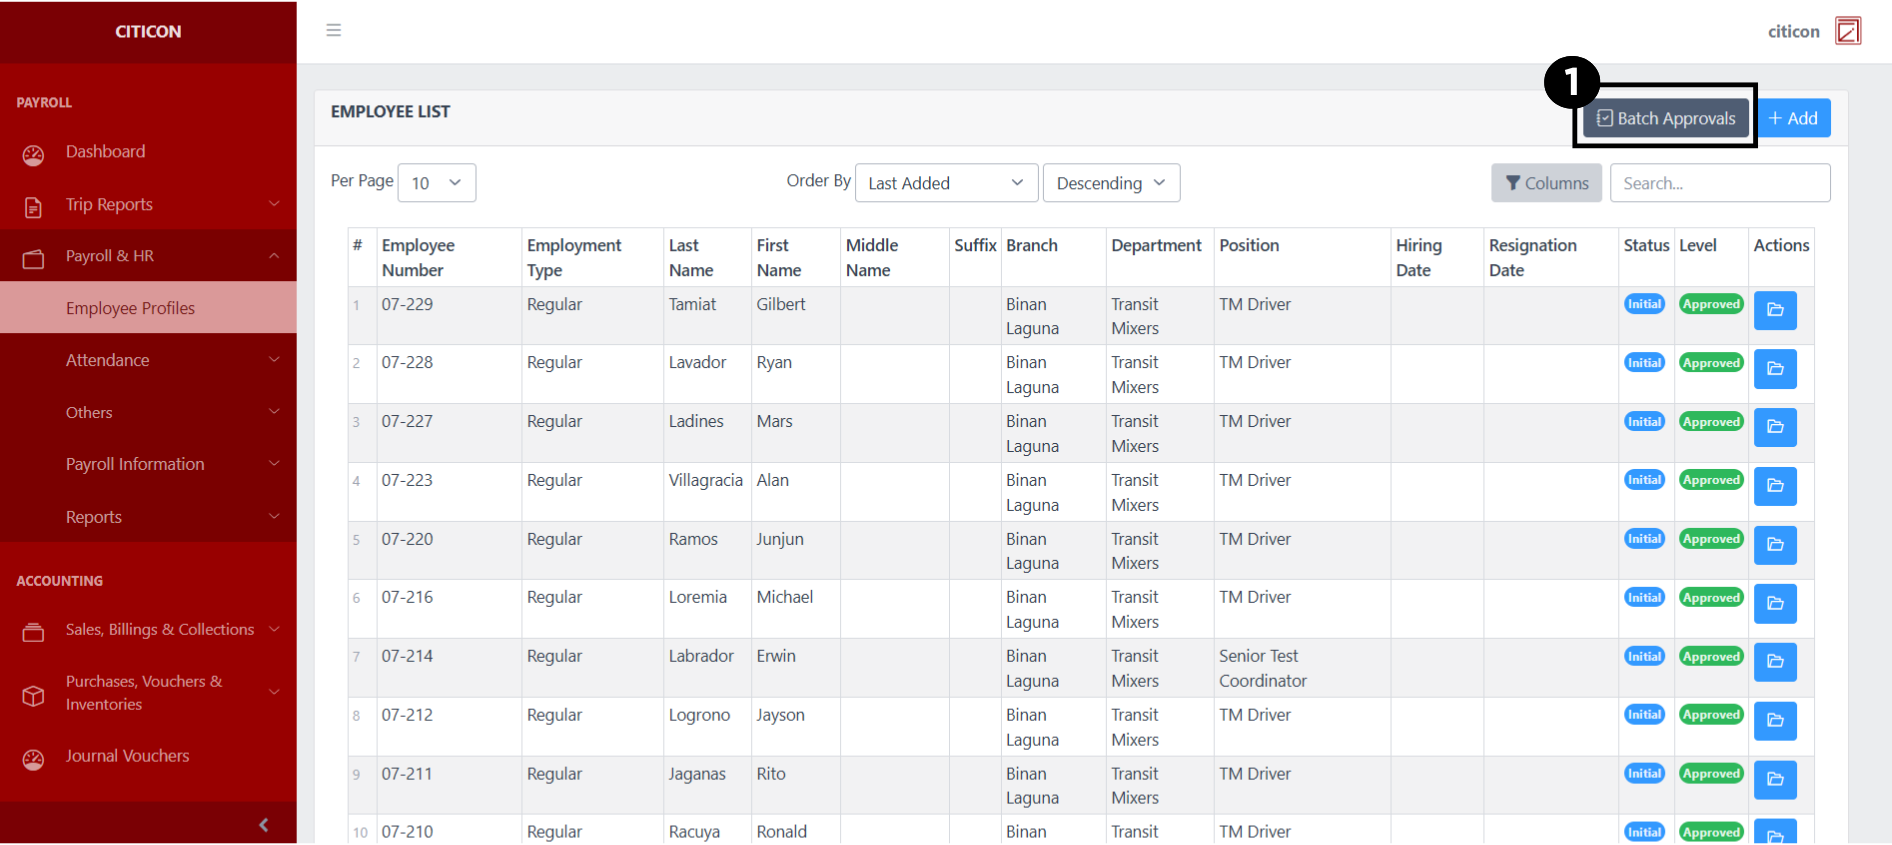This screenshot has width=1892, height=845.
Task: Open folder action for Labrador Erwin row
Action: [1774, 662]
